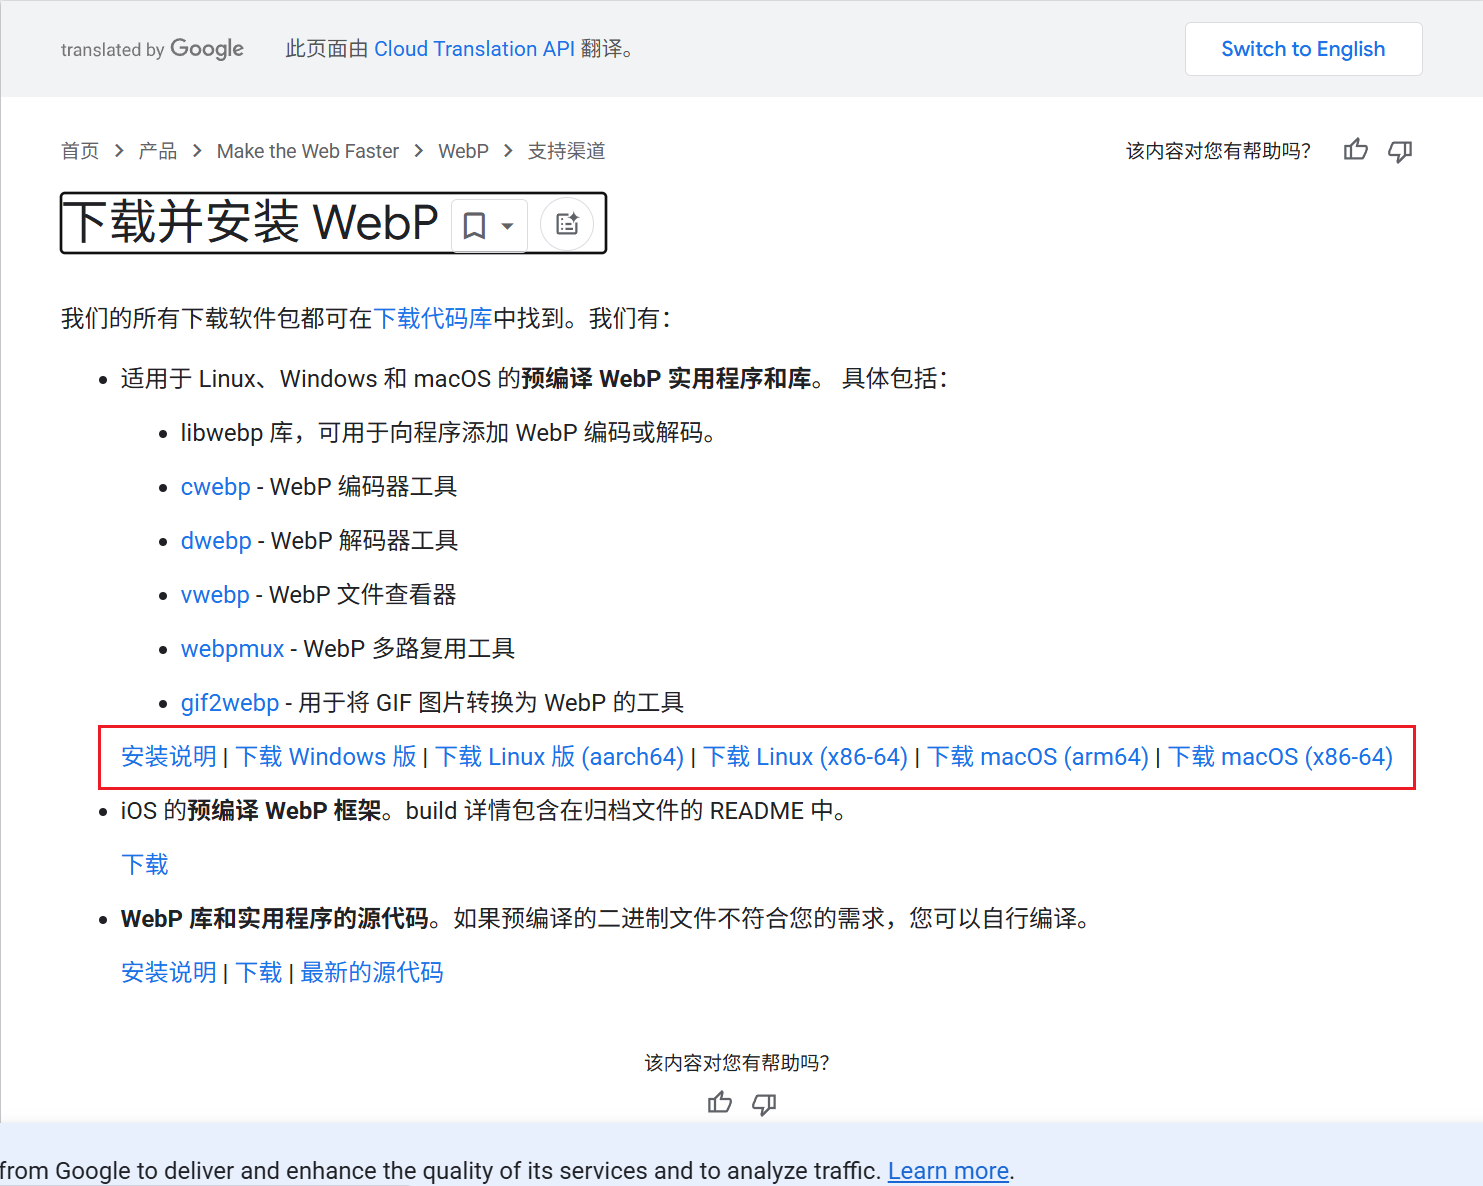Viewport: 1483px width, 1186px height.
Task: Click the bookmark icon beside the page title
Action: 474,225
